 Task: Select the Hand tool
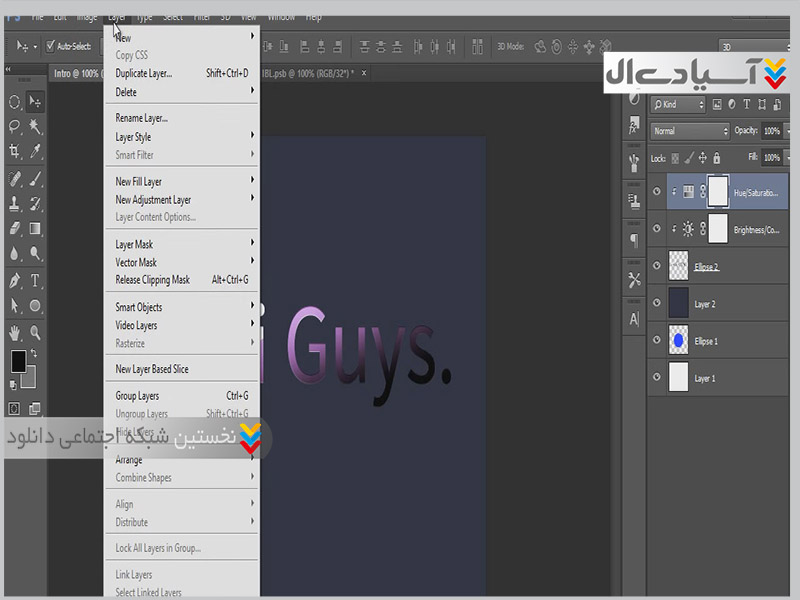pyautogui.click(x=15, y=332)
